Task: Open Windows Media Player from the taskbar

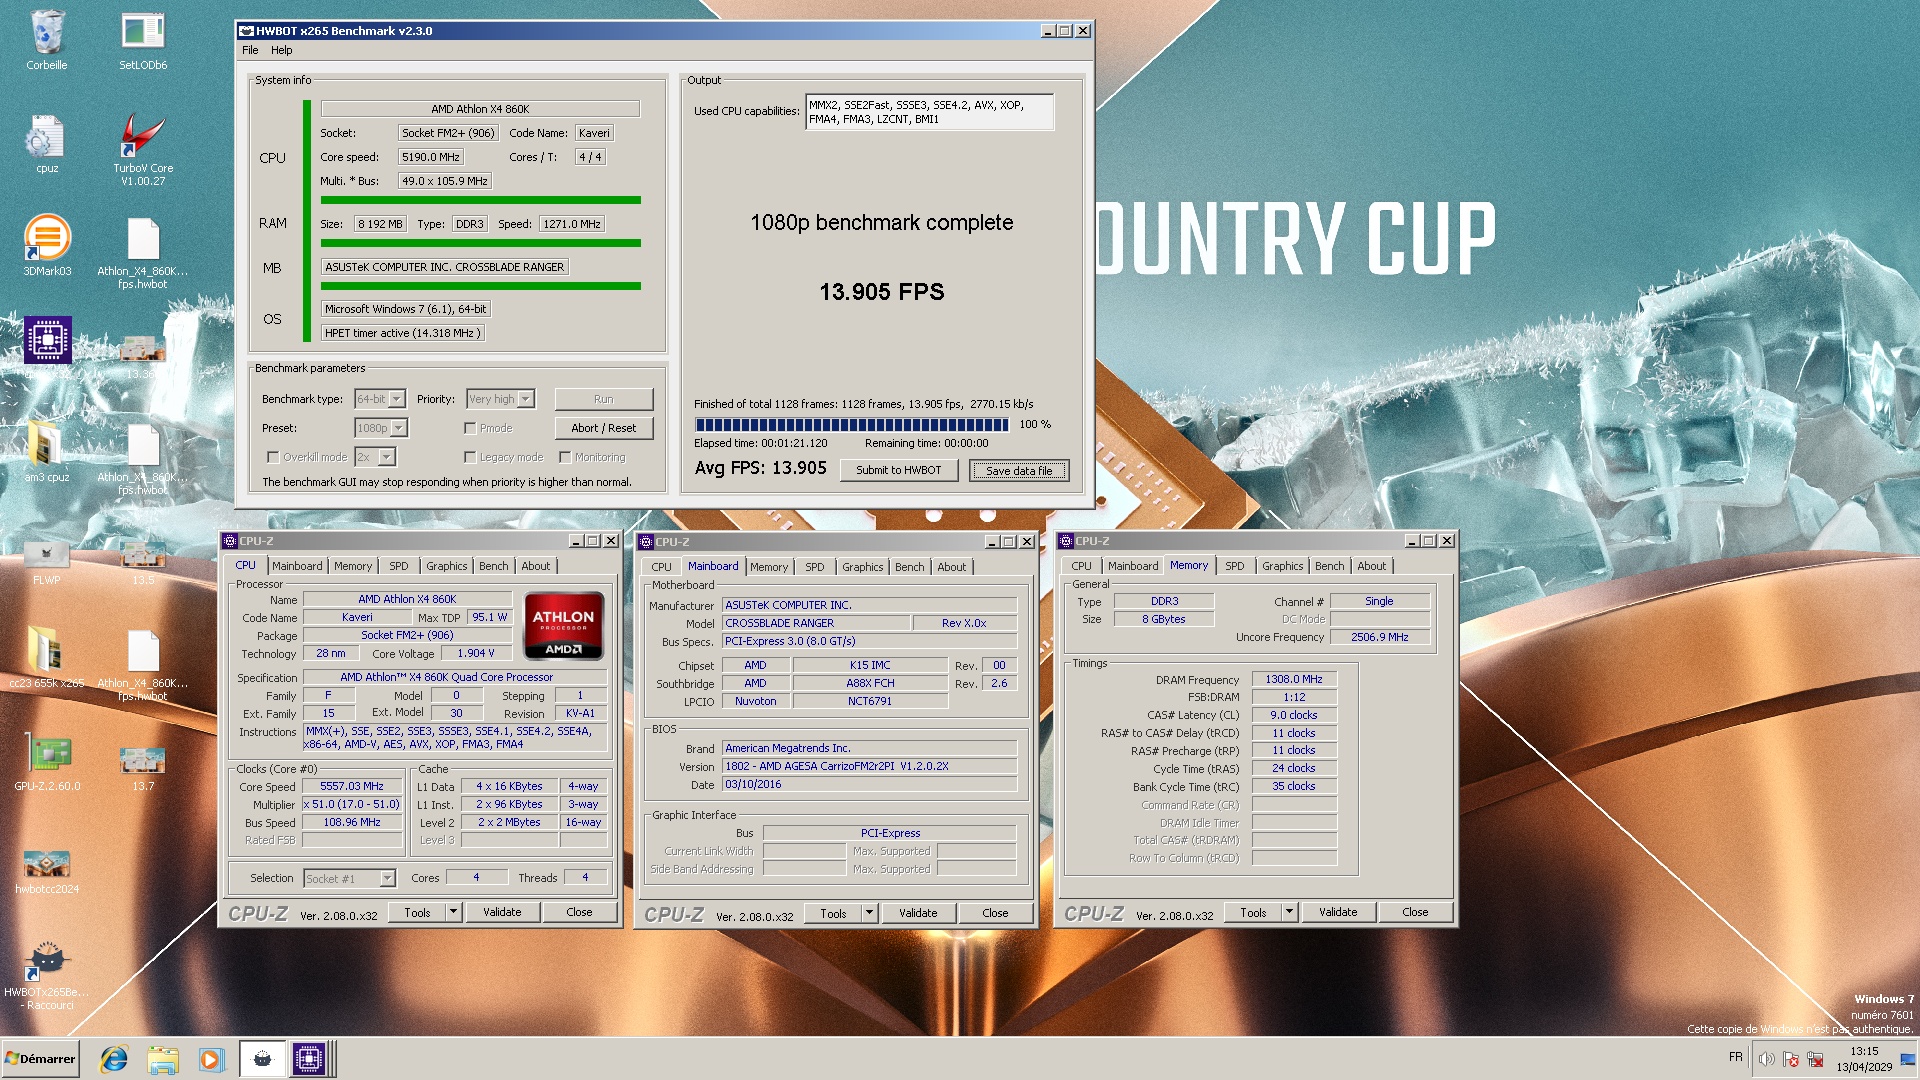Action: pyautogui.click(x=211, y=1059)
